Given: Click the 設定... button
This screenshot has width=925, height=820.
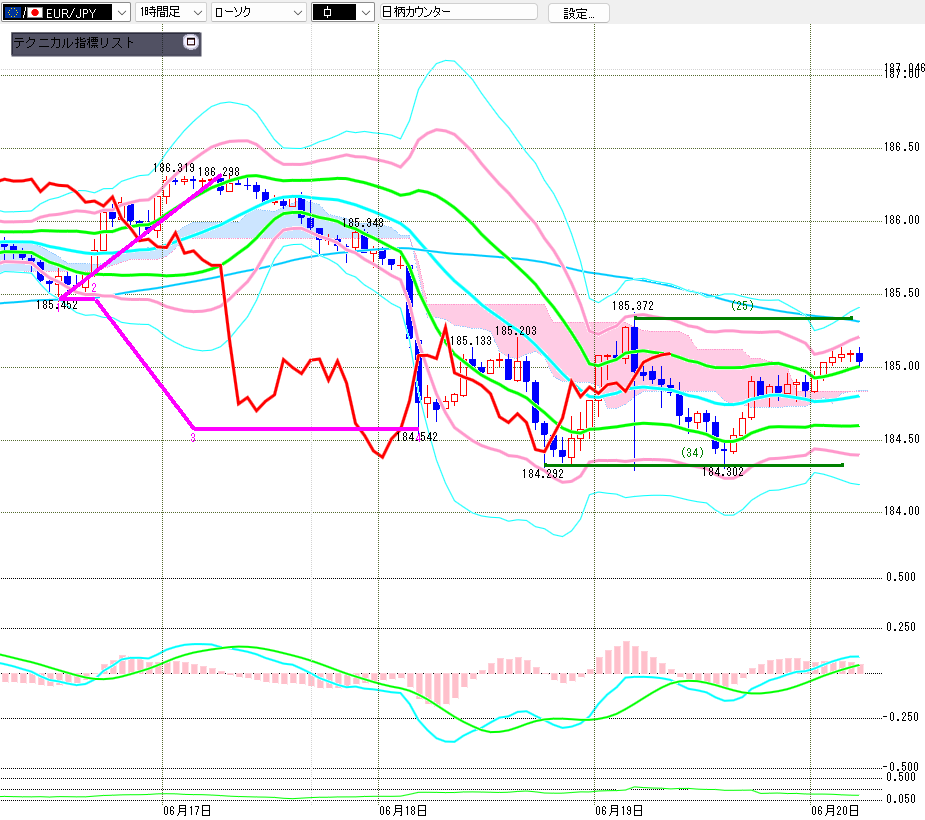Looking at the screenshot, I should tap(579, 13).
